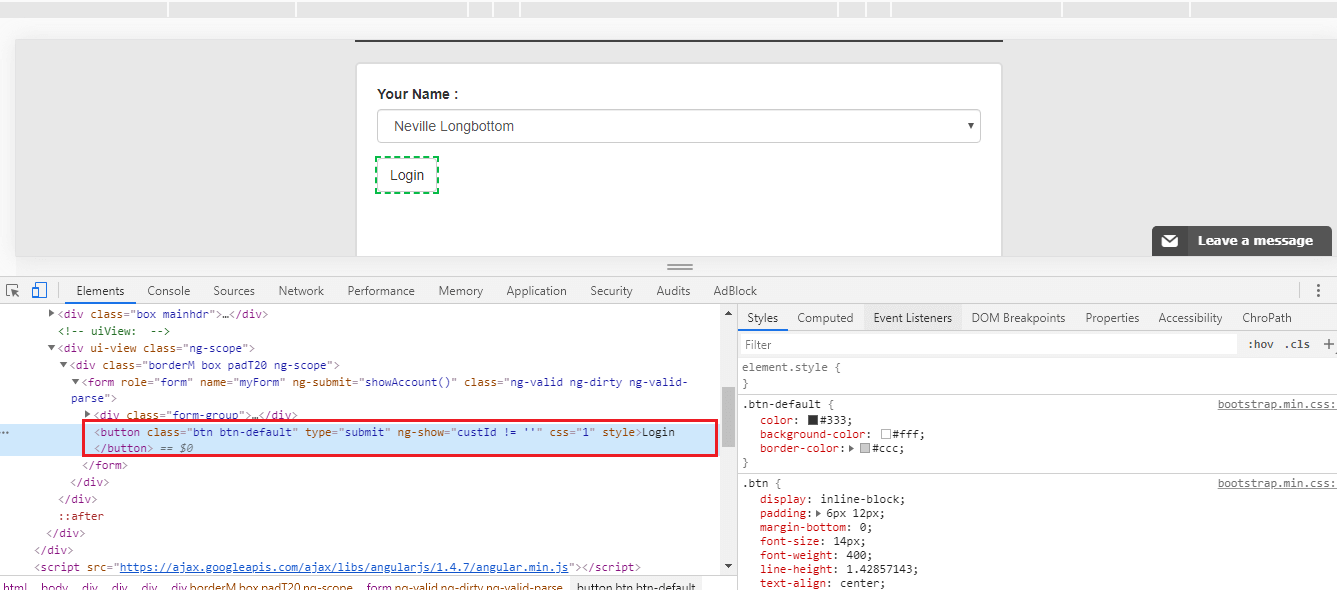Screen dimensions: 1337x590
Task: Open the AdBlock tab
Action: coord(735,291)
